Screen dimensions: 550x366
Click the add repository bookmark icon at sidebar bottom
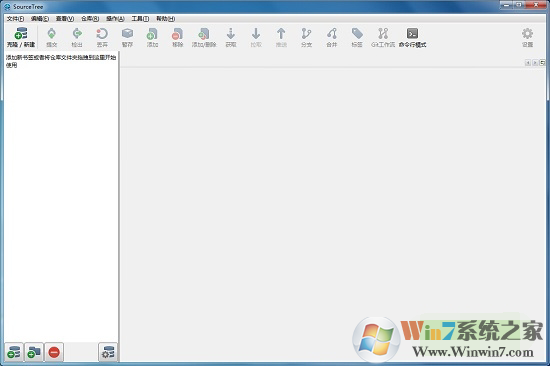pos(14,352)
